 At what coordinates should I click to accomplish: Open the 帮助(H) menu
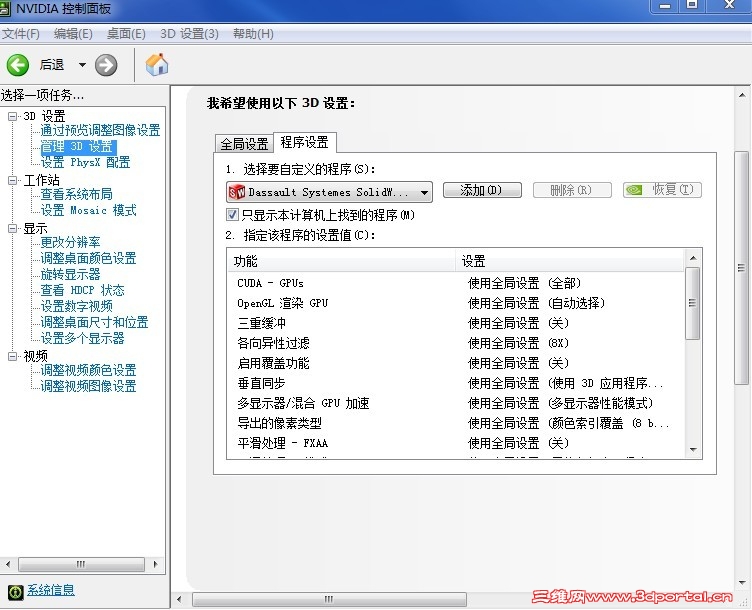pos(253,34)
